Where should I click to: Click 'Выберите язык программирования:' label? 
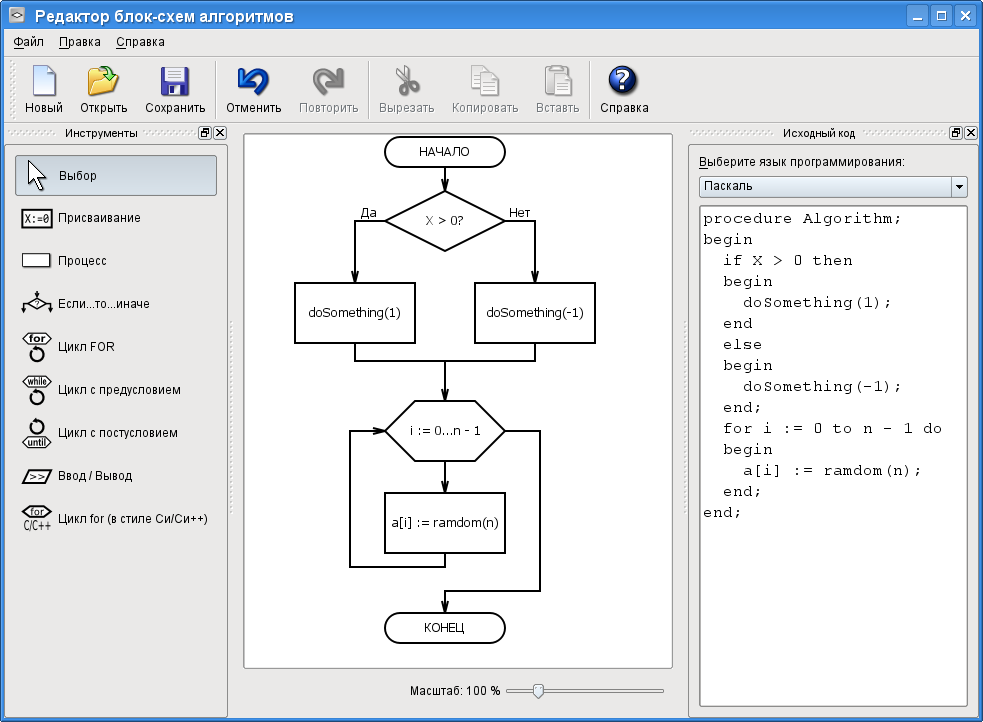pyautogui.click(x=802, y=162)
